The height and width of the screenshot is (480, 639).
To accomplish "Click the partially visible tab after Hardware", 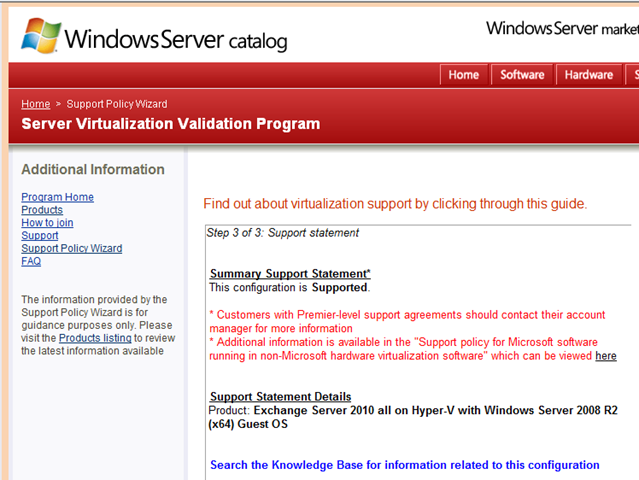I will tap(632, 75).
